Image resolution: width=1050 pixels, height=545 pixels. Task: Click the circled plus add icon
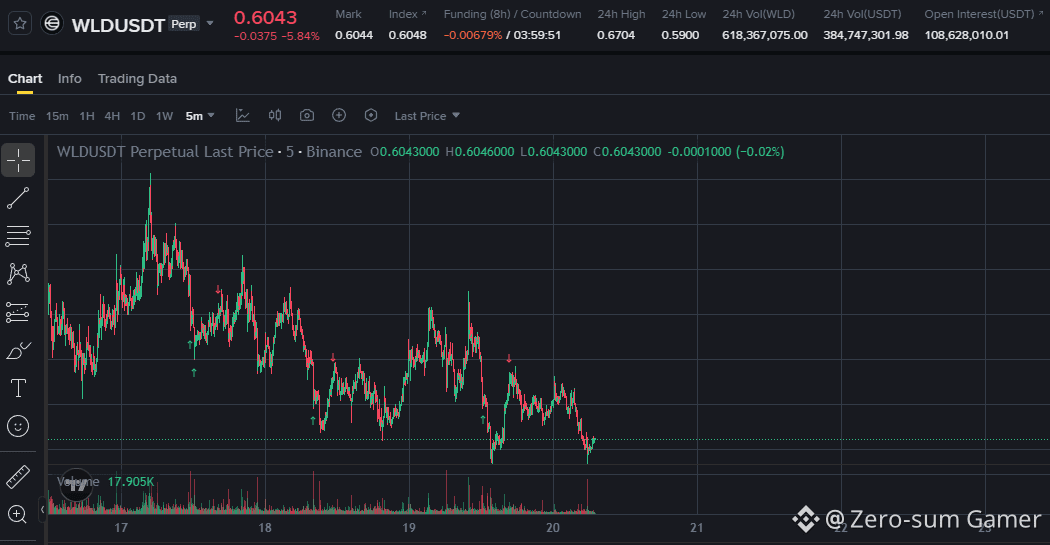[339, 115]
